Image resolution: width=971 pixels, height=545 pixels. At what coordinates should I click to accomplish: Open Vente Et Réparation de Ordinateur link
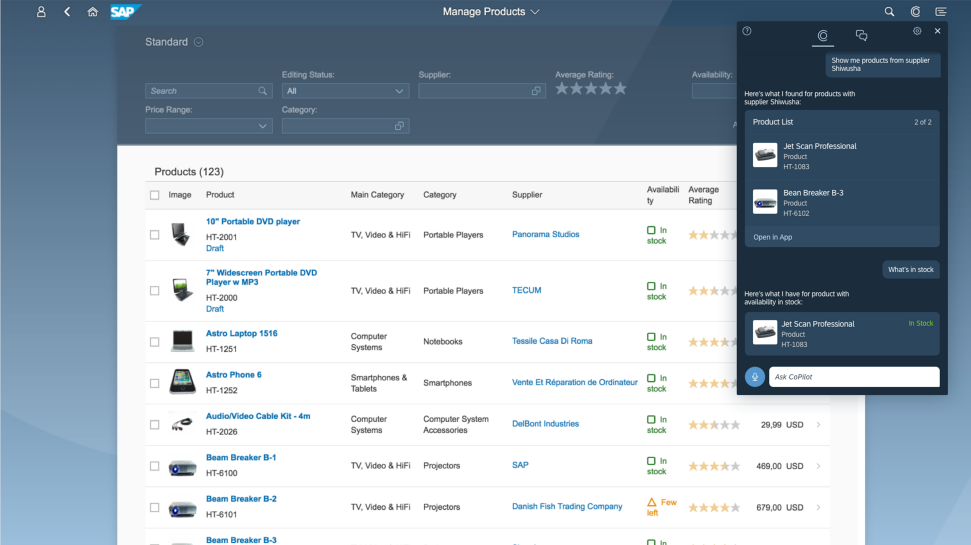click(x=575, y=383)
